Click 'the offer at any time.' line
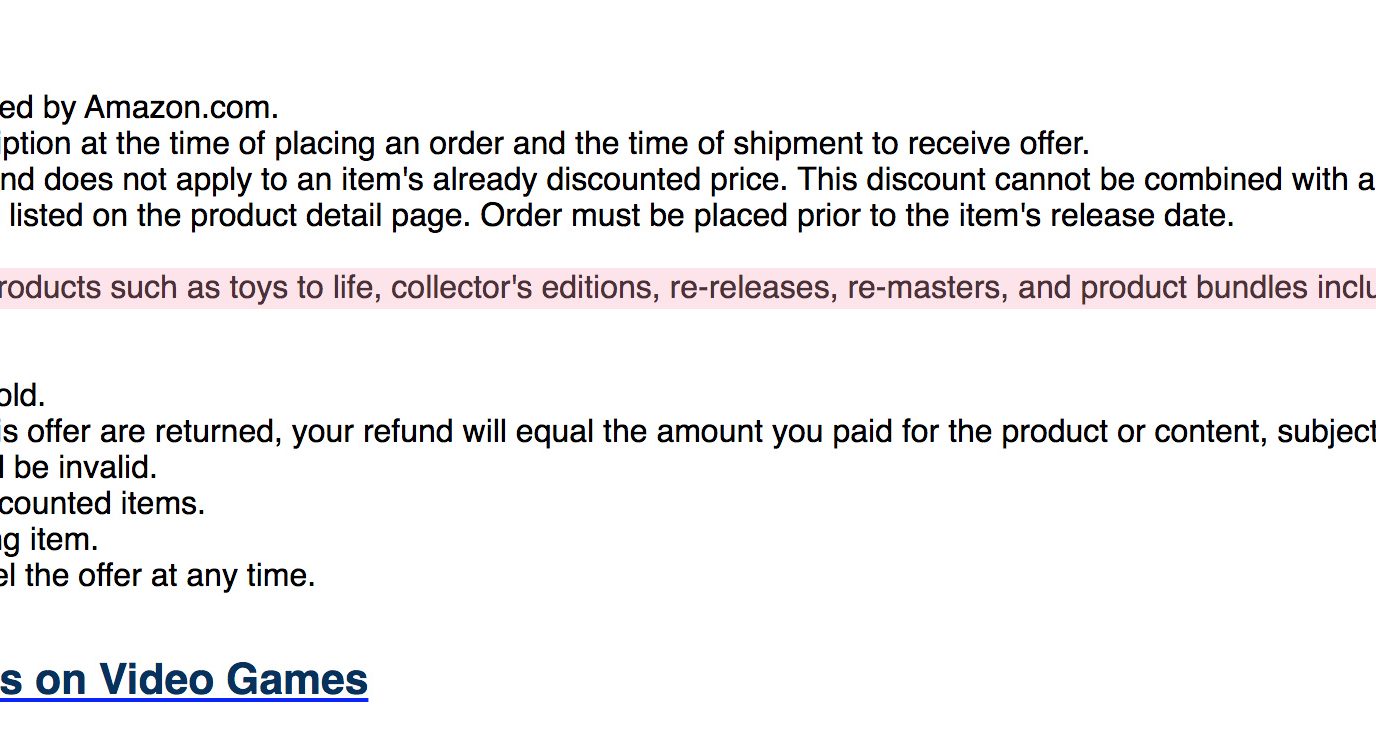Viewport: 1376px width, 744px height. (x=157, y=576)
